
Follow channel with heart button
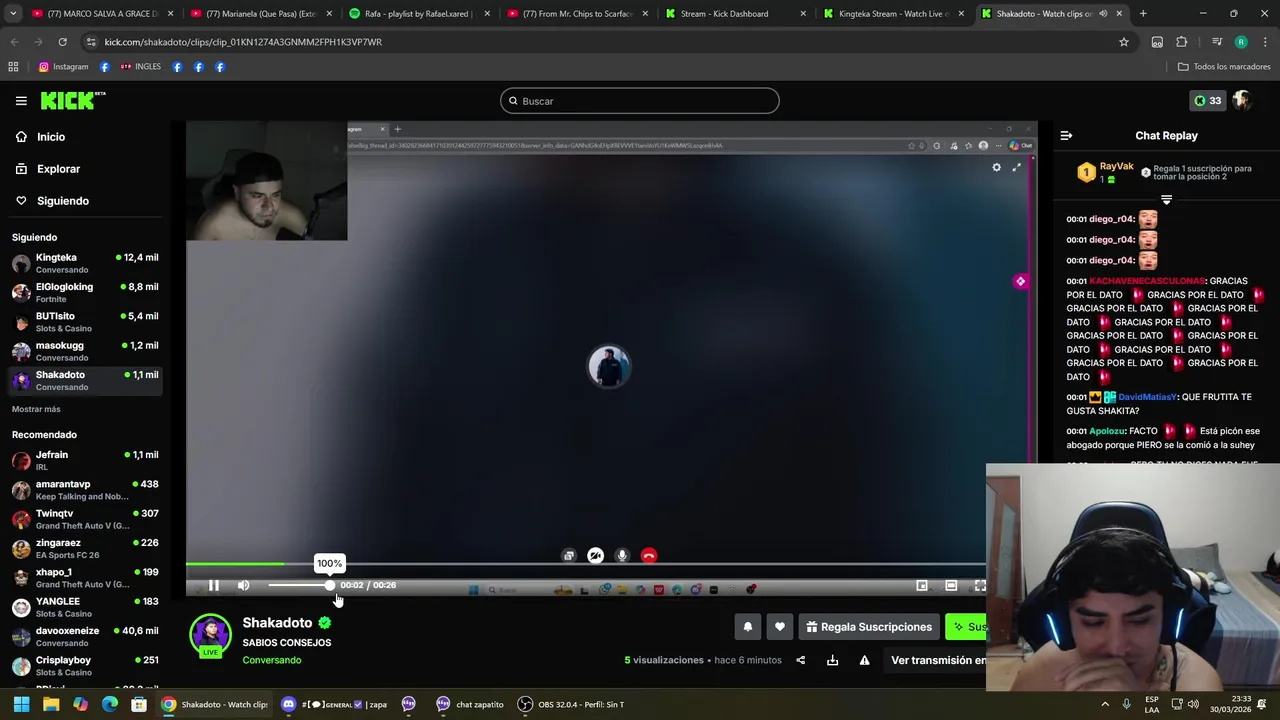click(780, 627)
